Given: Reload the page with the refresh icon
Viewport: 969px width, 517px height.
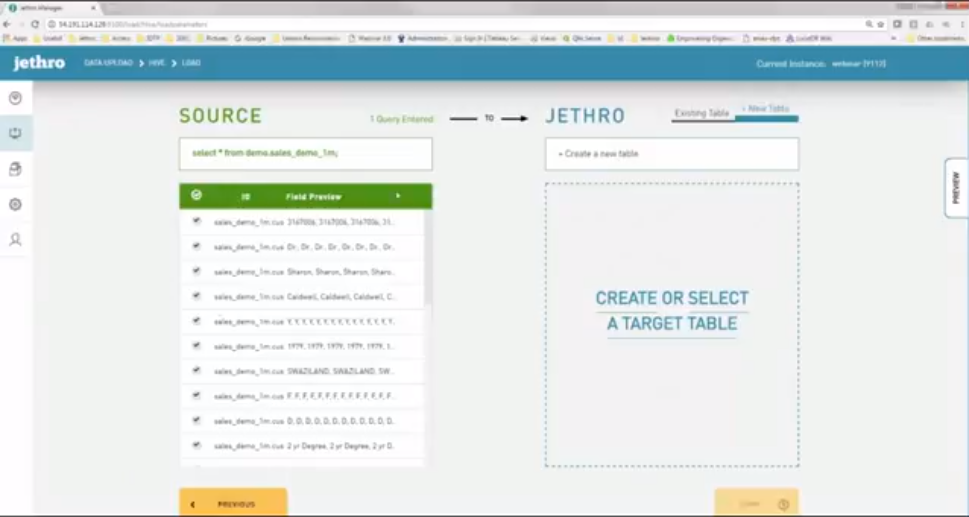Looking at the screenshot, I should click(35, 24).
